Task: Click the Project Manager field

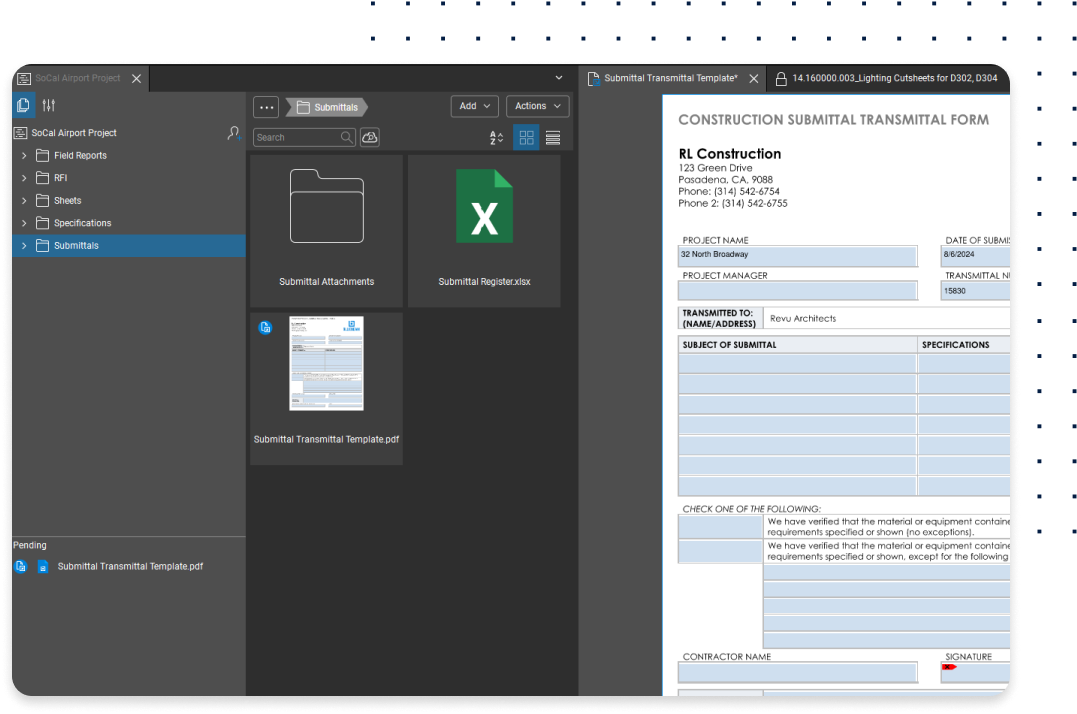Action: point(797,290)
